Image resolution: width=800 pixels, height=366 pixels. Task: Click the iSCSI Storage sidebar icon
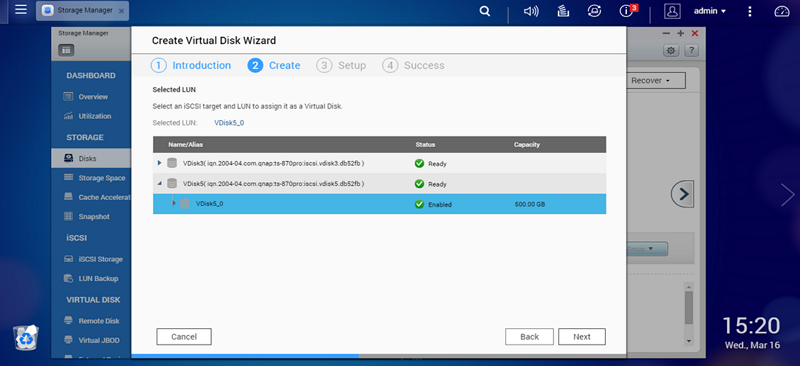68,259
